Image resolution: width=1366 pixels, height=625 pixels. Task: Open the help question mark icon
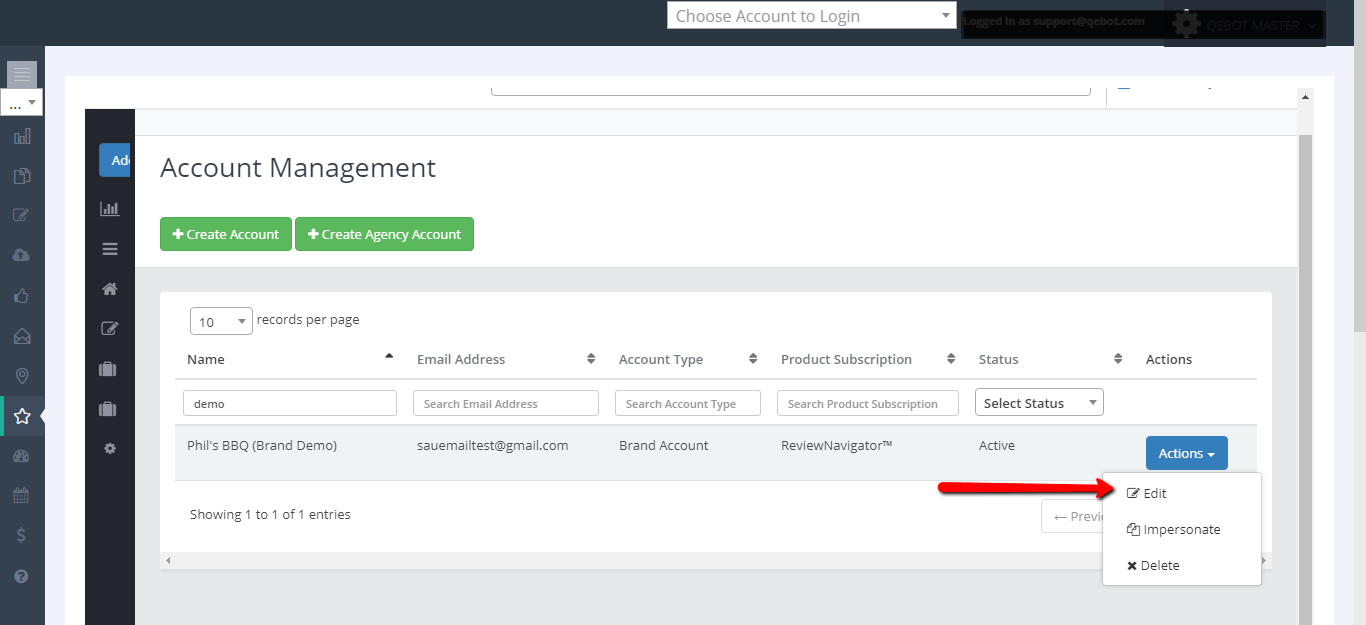pyautogui.click(x=22, y=576)
